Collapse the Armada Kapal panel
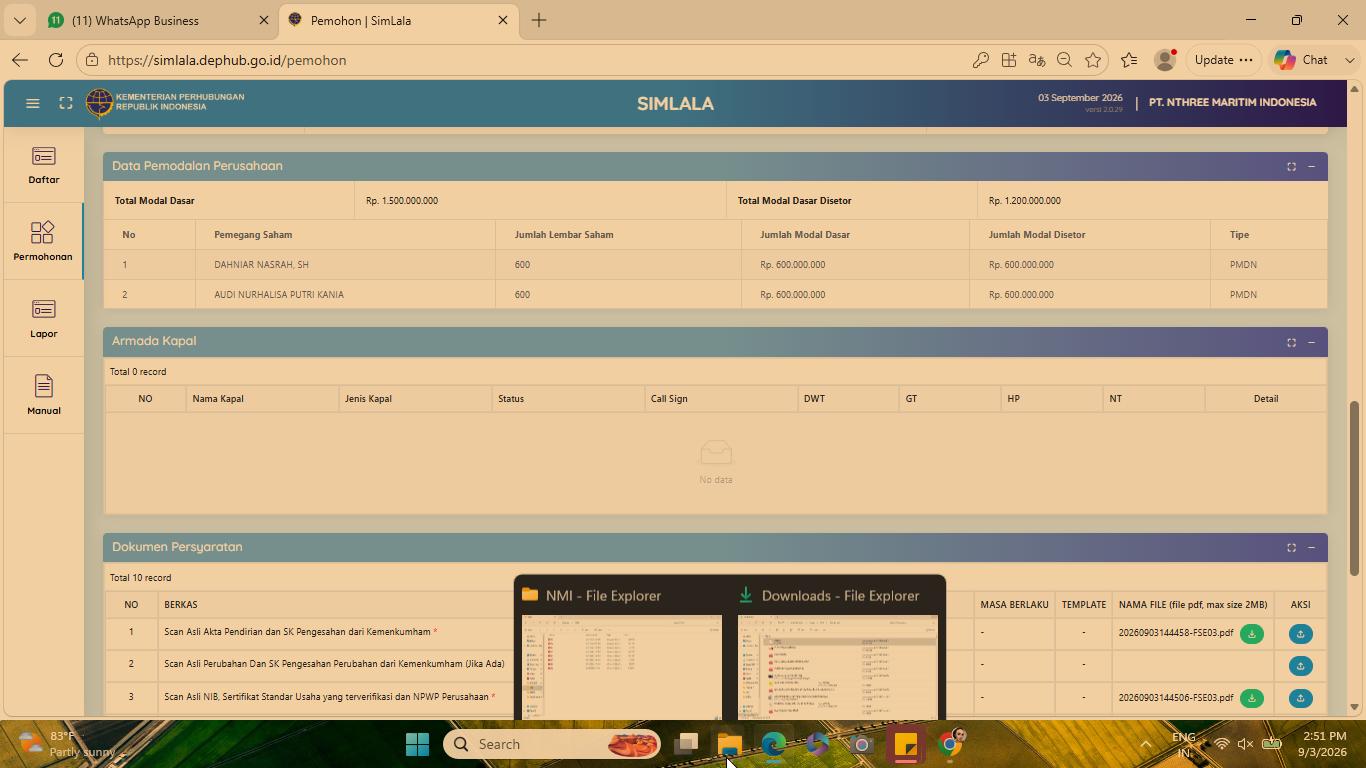 click(x=1311, y=342)
